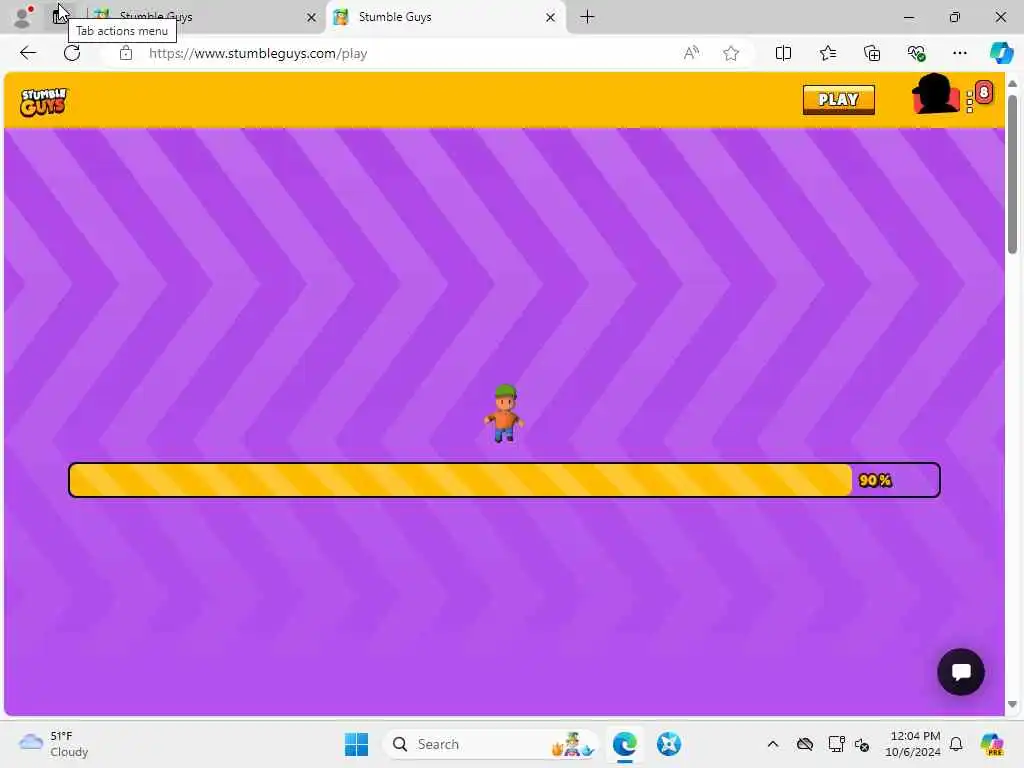Open the weather widget showing 51°F
This screenshot has width=1024, height=768.
coord(54,744)
